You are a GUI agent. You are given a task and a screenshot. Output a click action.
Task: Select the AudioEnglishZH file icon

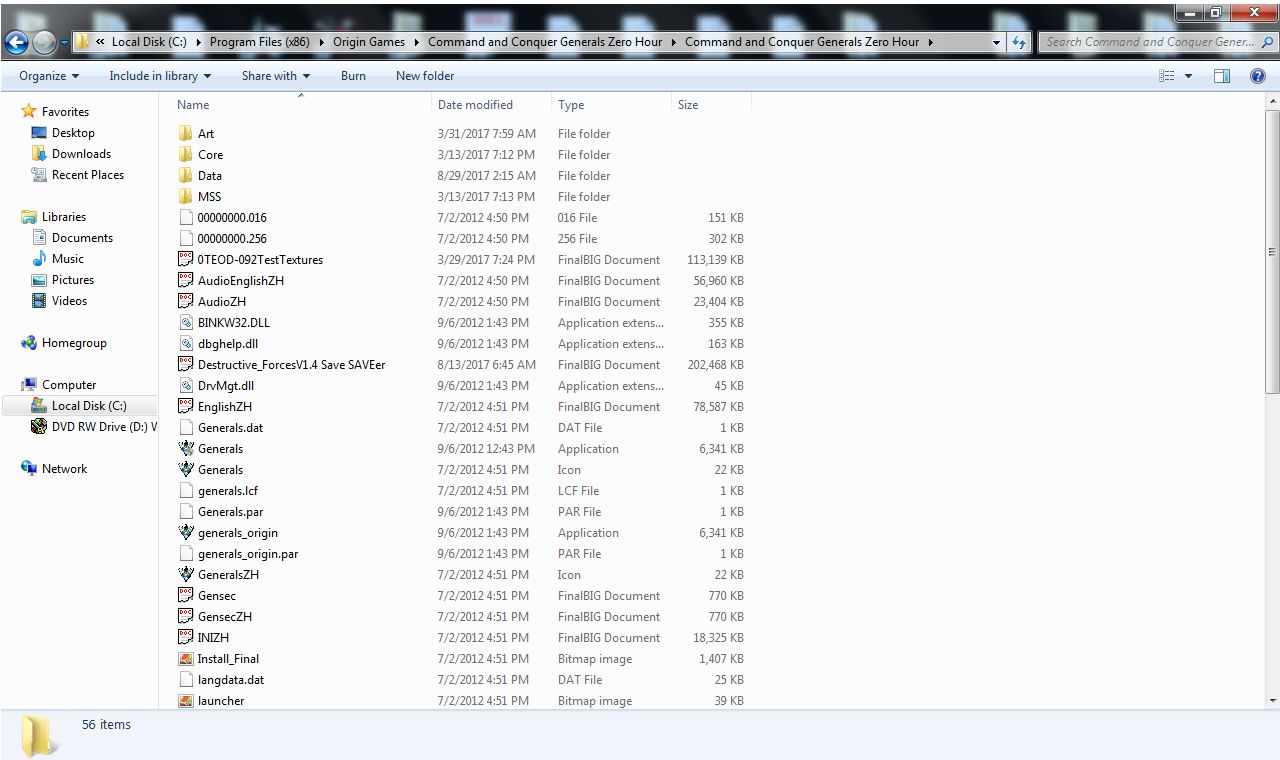[x=185, y=280]
